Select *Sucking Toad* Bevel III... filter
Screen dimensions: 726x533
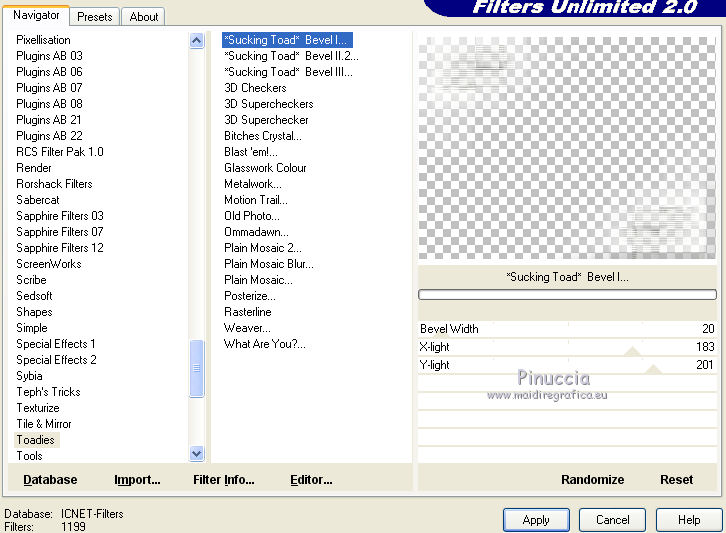(x=288, y=72)
